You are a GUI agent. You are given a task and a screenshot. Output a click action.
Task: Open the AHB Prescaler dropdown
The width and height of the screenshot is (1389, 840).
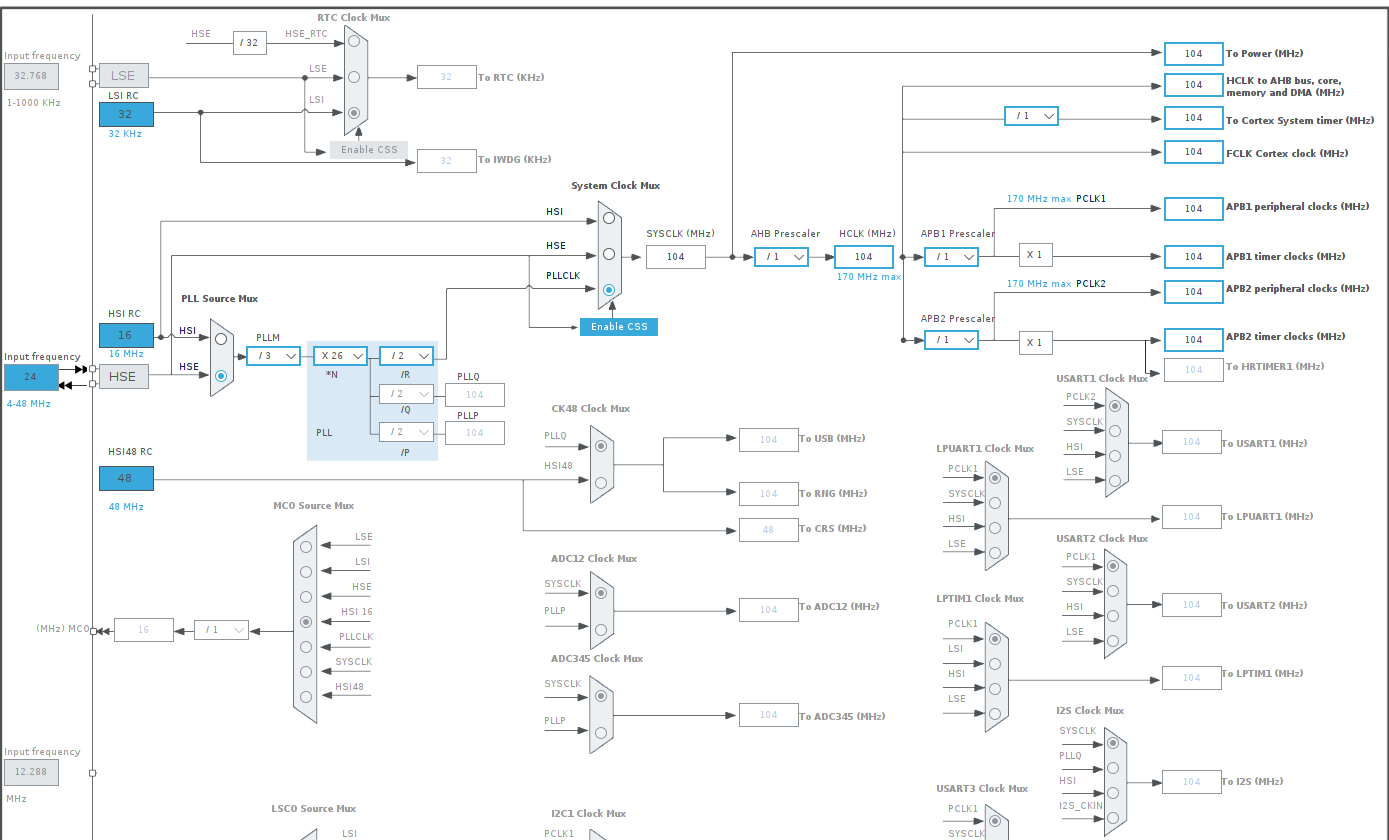(780, 256)
